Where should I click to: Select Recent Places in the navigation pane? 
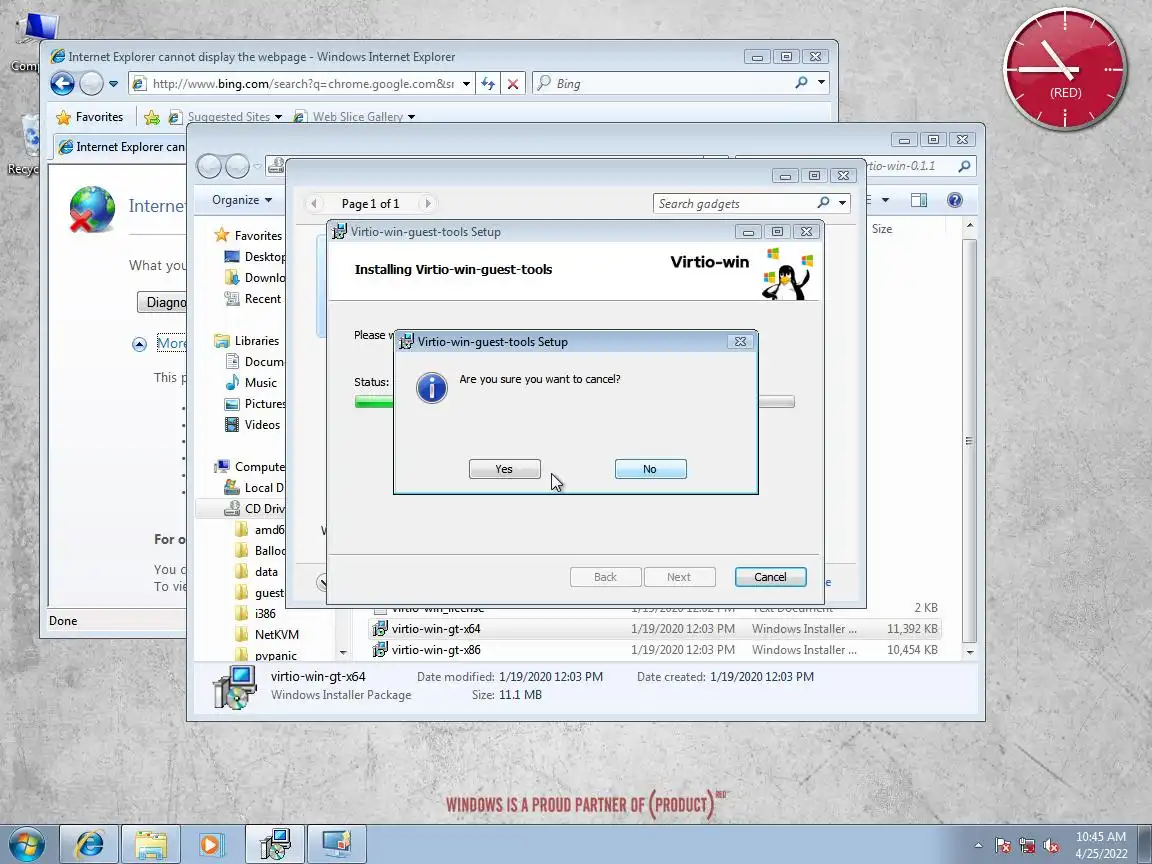click(x=253, y=299)
